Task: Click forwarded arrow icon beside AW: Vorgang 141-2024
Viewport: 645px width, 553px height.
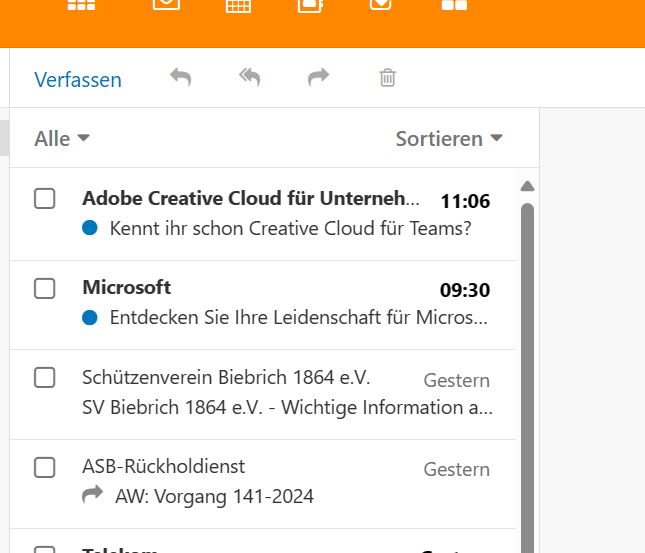Action: (x=92, y=494)
